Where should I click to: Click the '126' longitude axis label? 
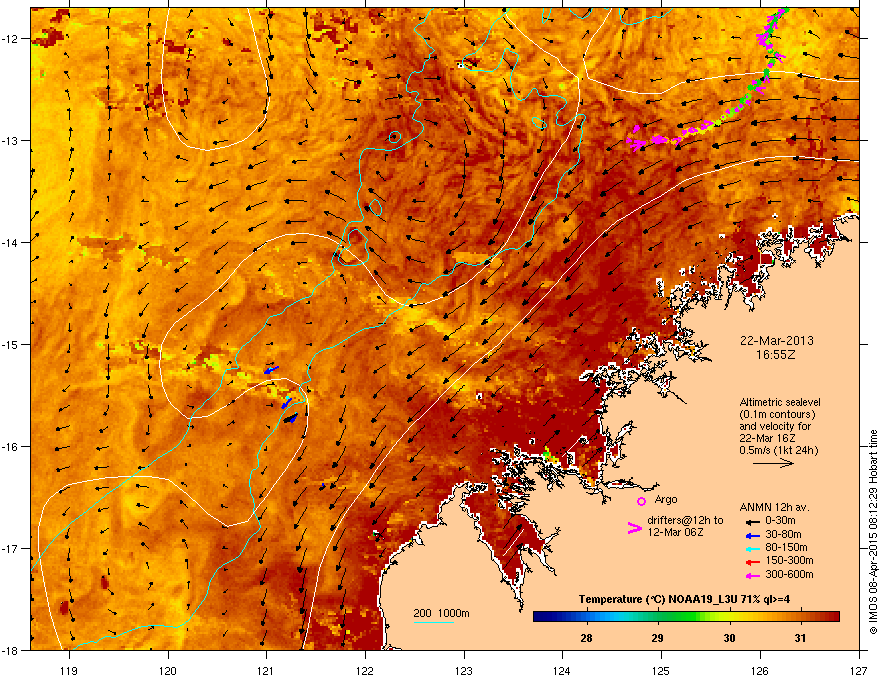(760, 670)
